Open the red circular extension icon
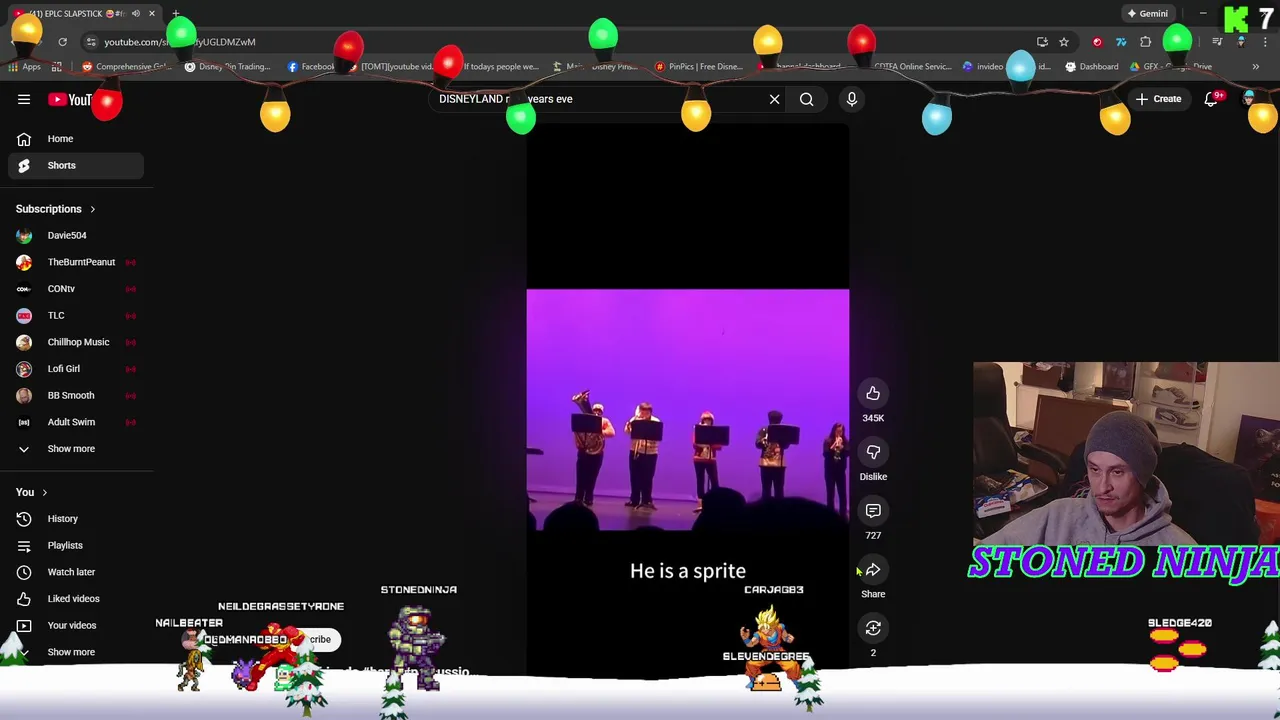This screenshot has height=720, width=1280. pos(1097,42)
